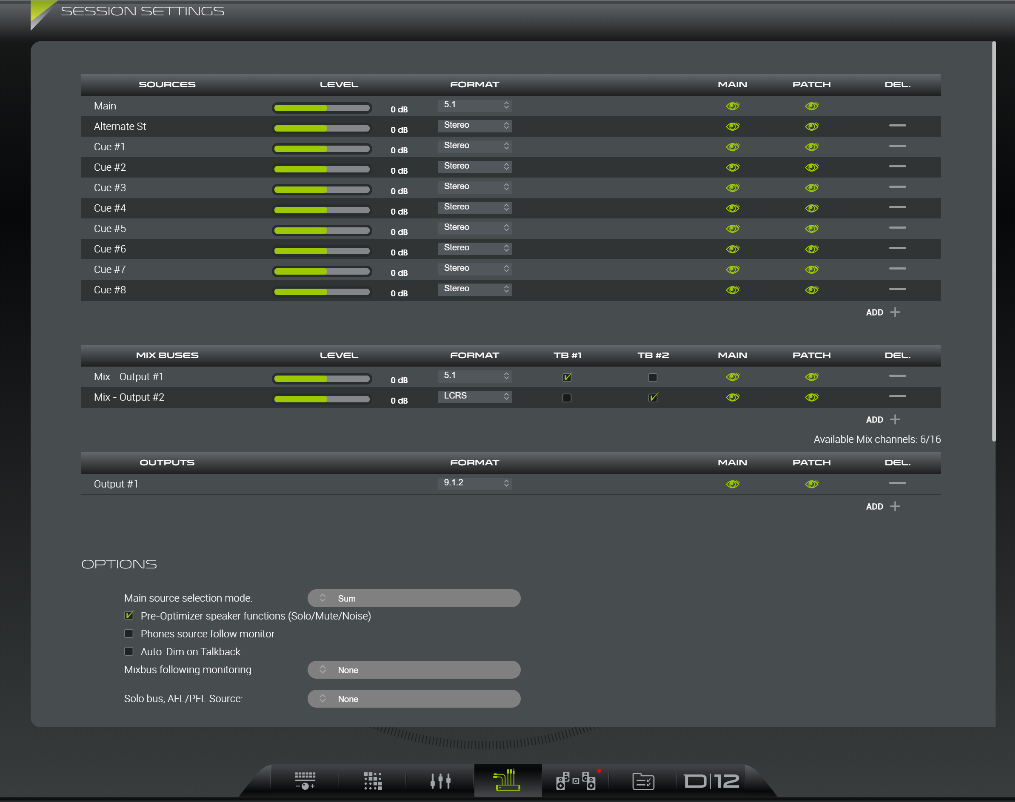Toggle Main eye for Cue #6
The width and height of the screenshot is (1015, 802).
tap(733, 249)
